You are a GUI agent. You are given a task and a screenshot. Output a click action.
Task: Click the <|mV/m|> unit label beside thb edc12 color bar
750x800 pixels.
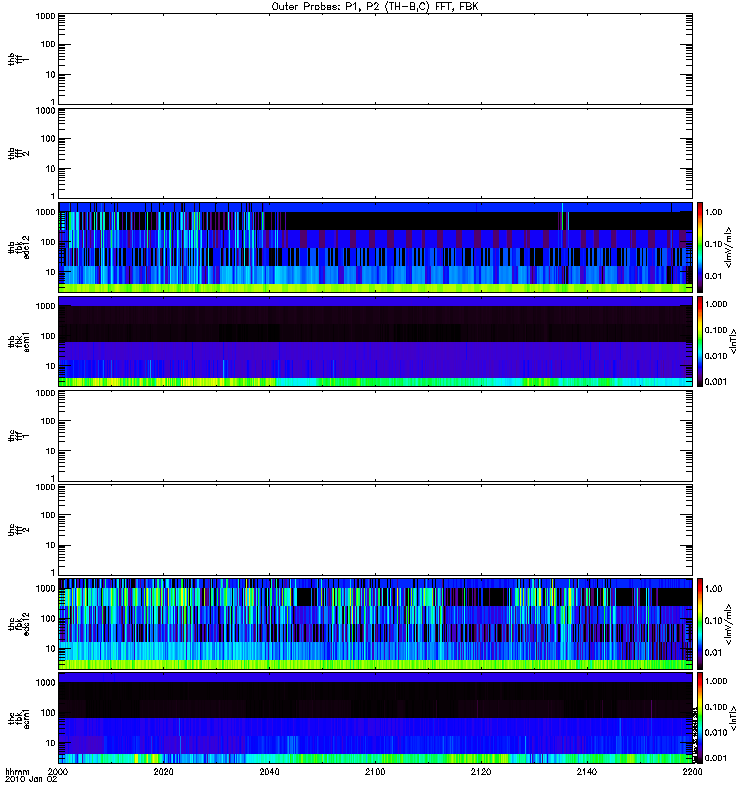click(729, 247)
